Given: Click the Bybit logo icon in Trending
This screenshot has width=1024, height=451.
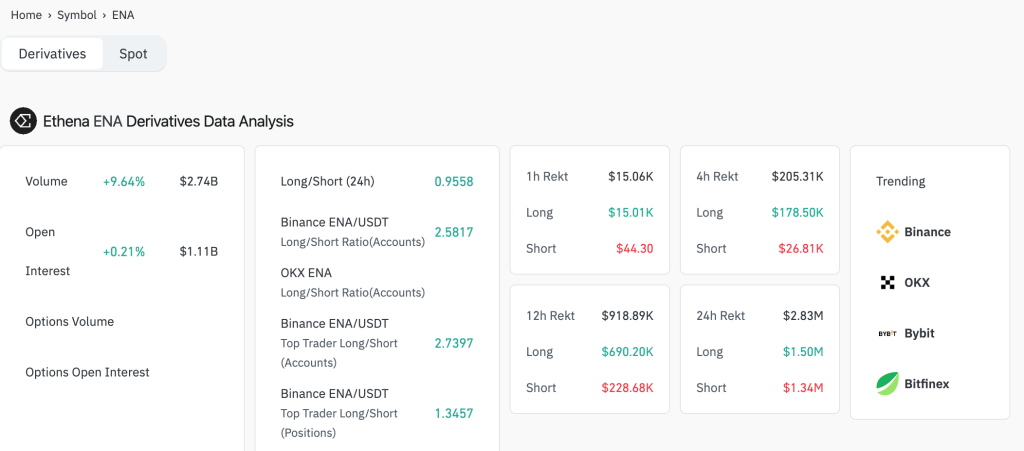Looking at the screenshot, I should tap(887, 333).
